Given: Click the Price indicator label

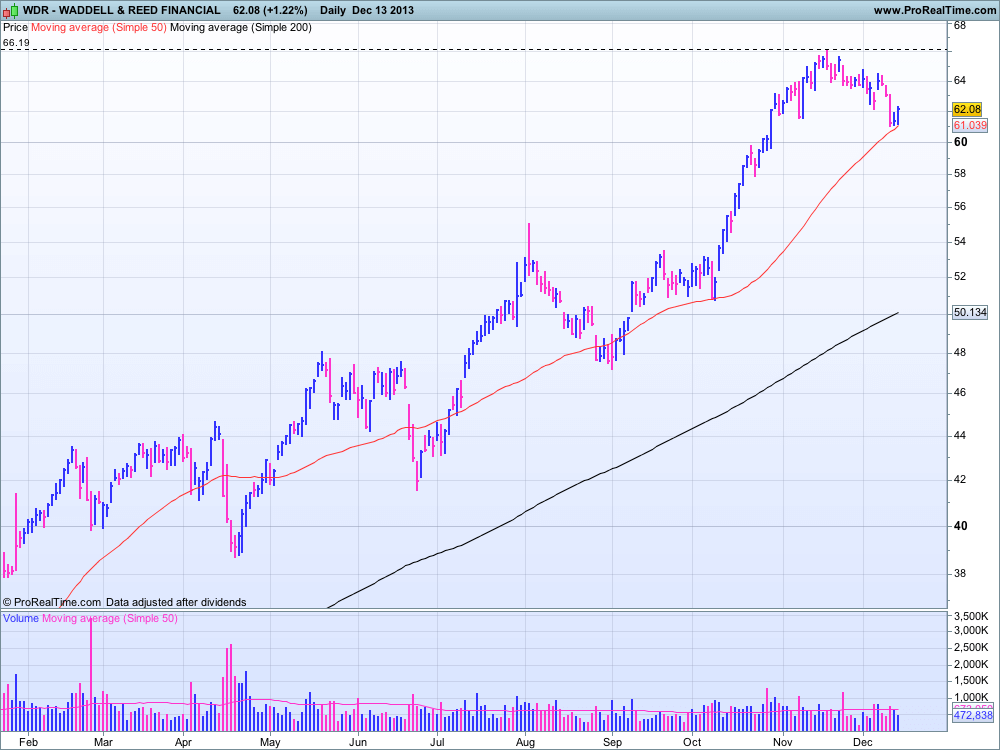Looking at the screenshot, I should [x=15, y=27].
